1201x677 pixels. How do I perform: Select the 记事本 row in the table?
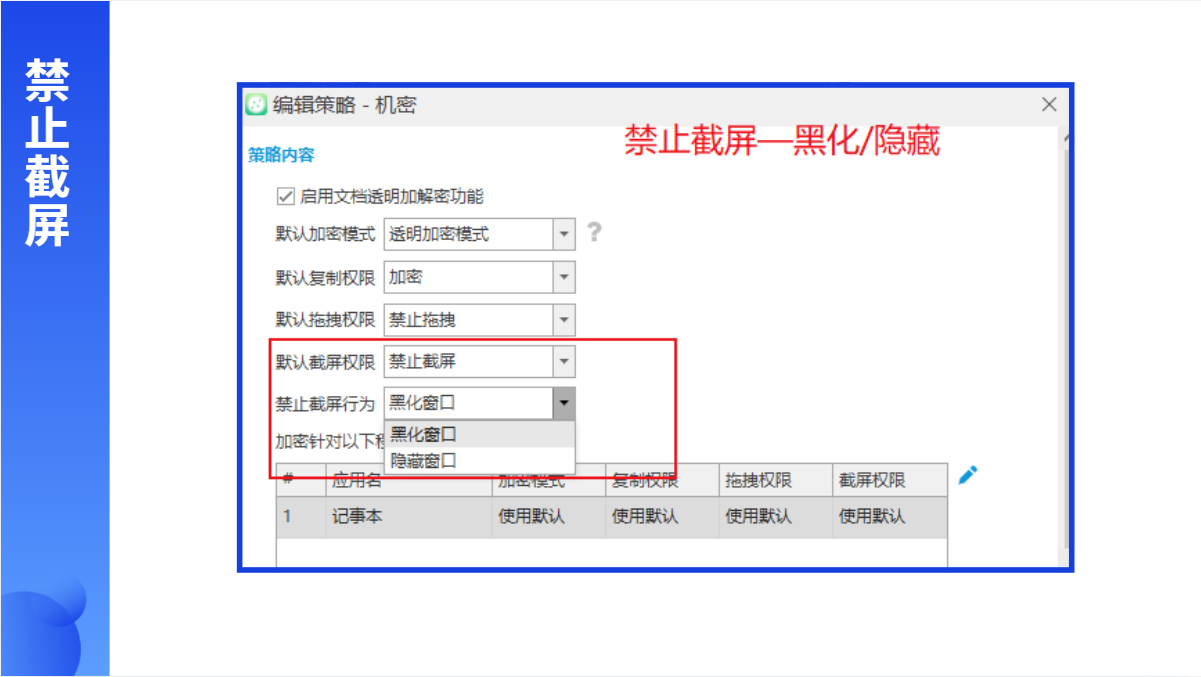pos(358,517)
